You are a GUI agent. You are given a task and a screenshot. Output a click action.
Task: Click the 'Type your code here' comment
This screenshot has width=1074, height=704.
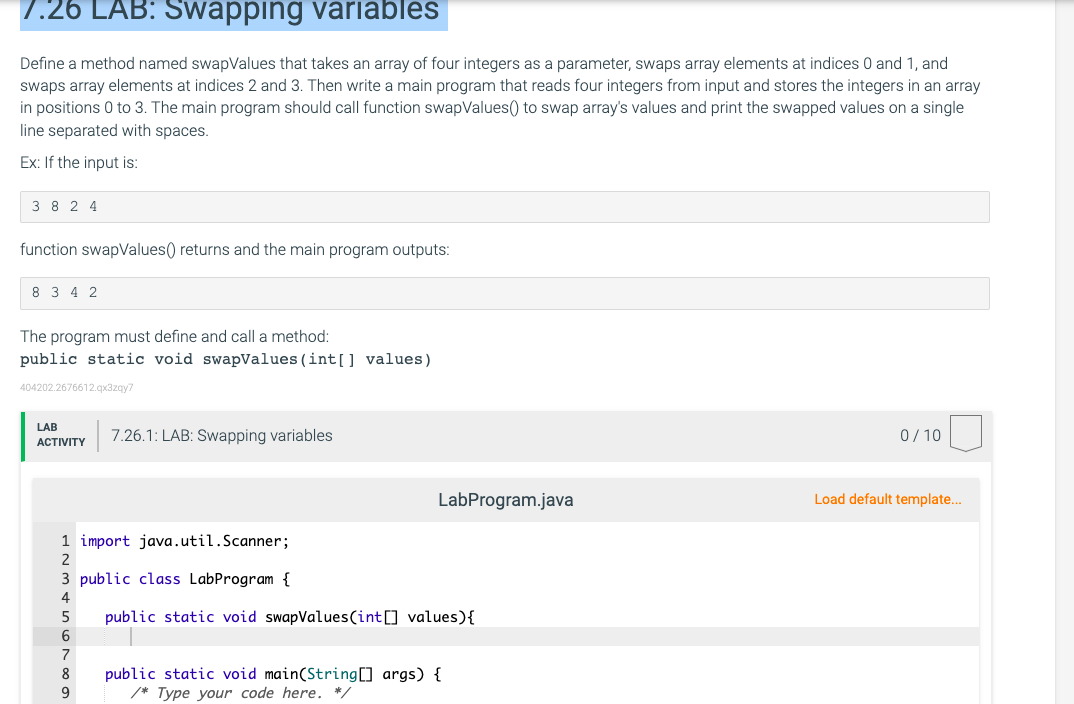240,693
